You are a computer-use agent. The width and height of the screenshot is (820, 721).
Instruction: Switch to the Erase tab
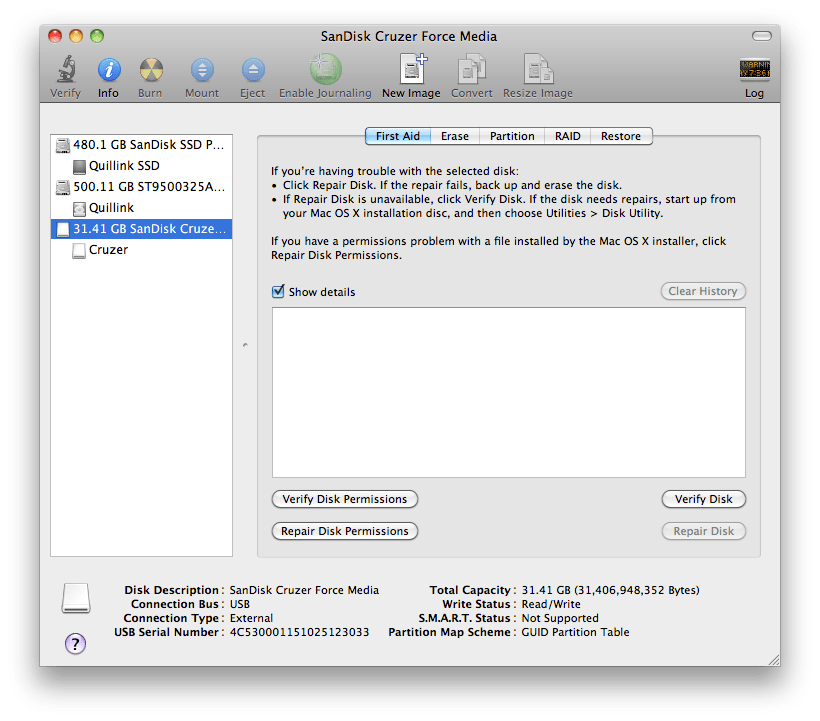[455, 136]
